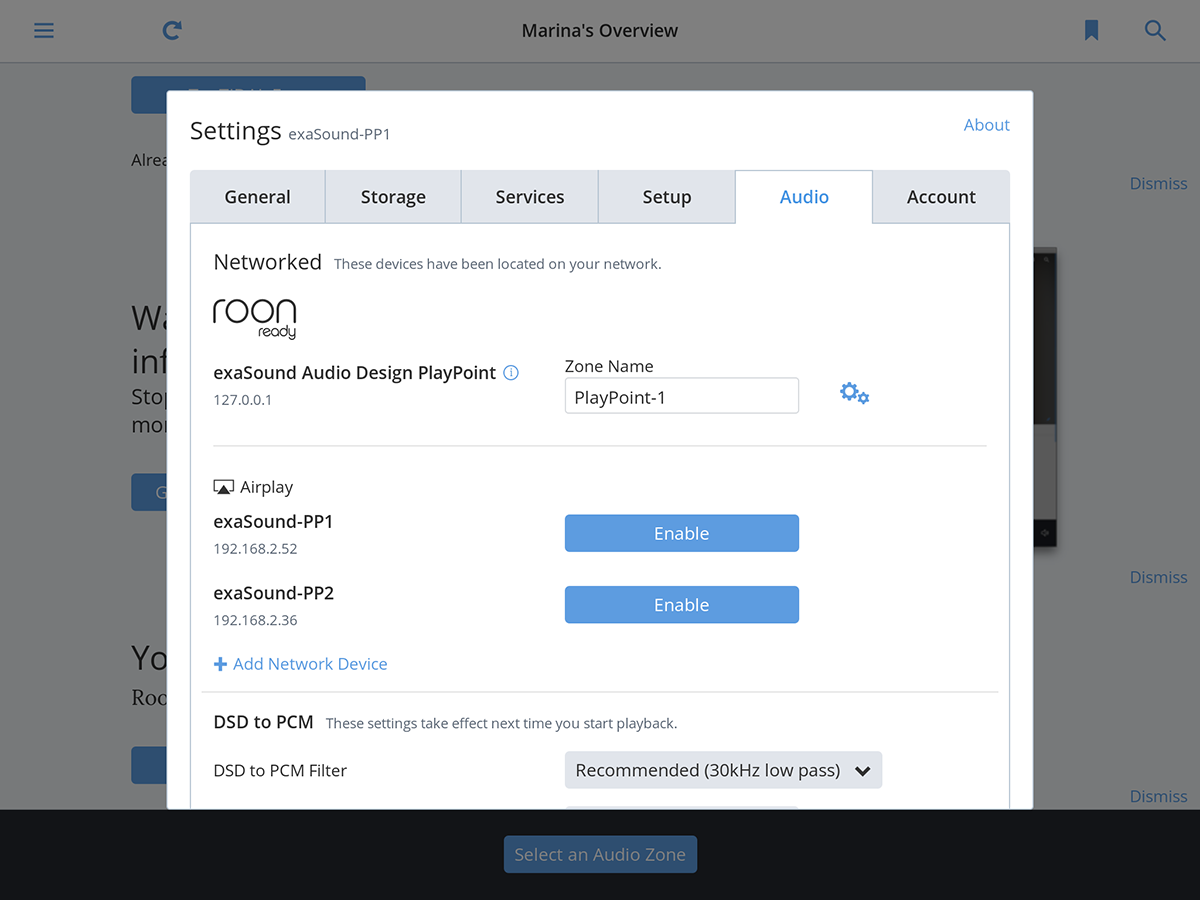The width and height of the screenshot is (1200, 900).
Task: Select the Audio tab
Action: 804,197
